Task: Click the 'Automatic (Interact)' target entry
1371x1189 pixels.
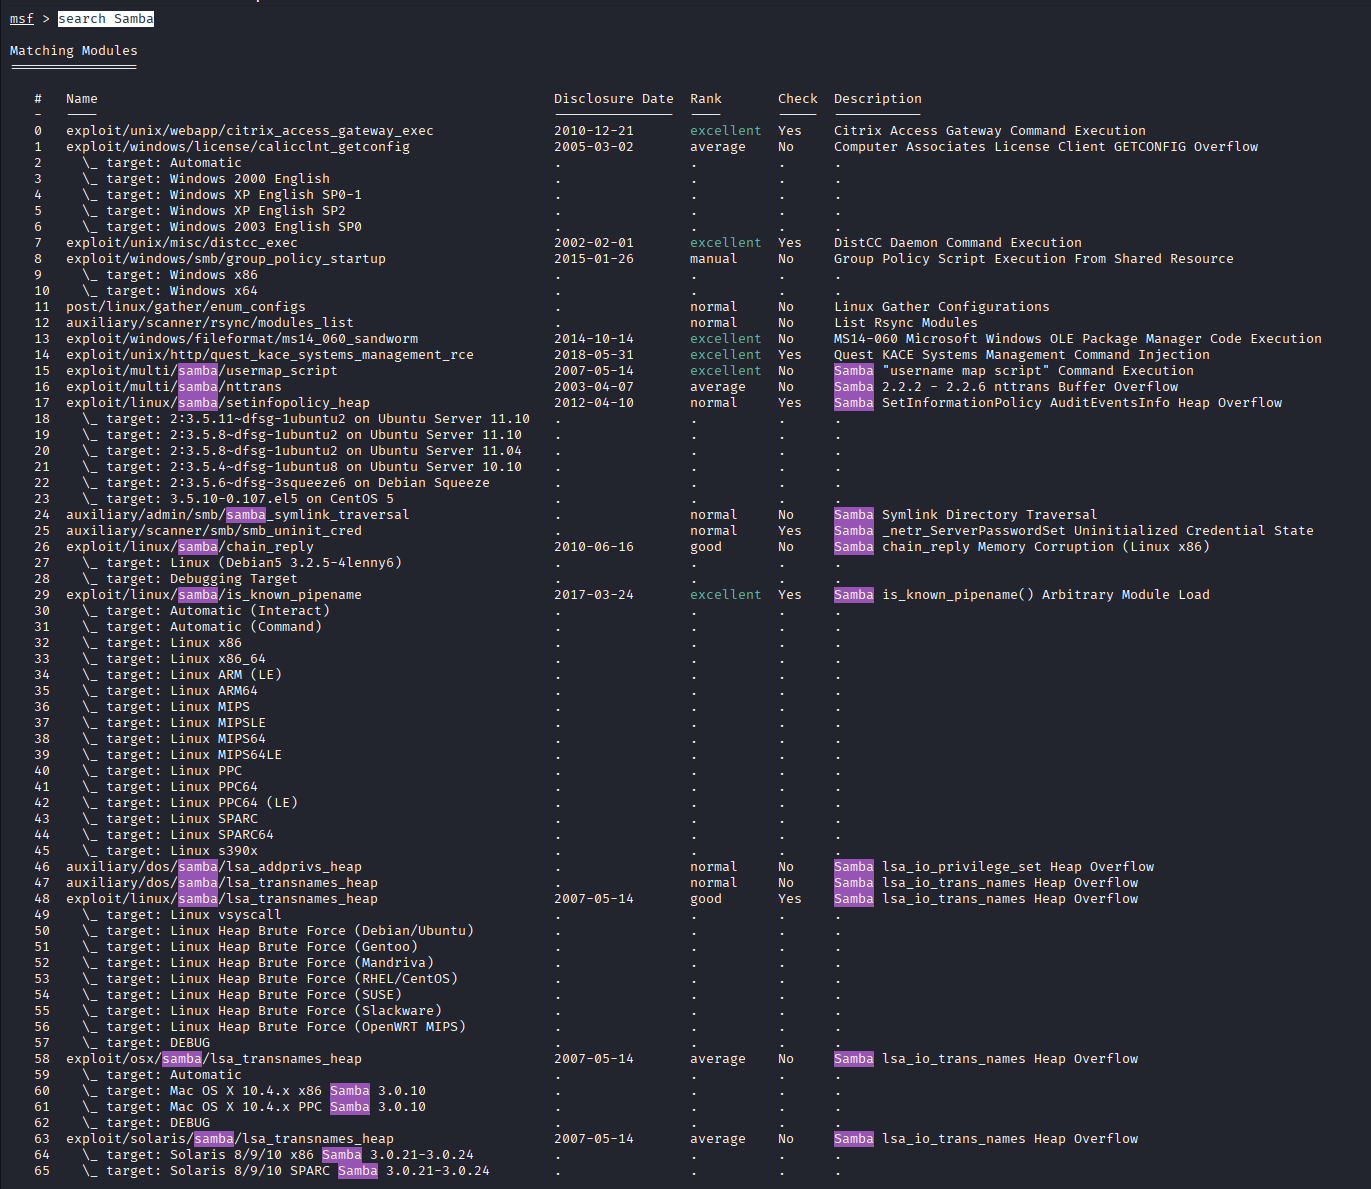Action: pyautogui.click(x=217, y=611)
